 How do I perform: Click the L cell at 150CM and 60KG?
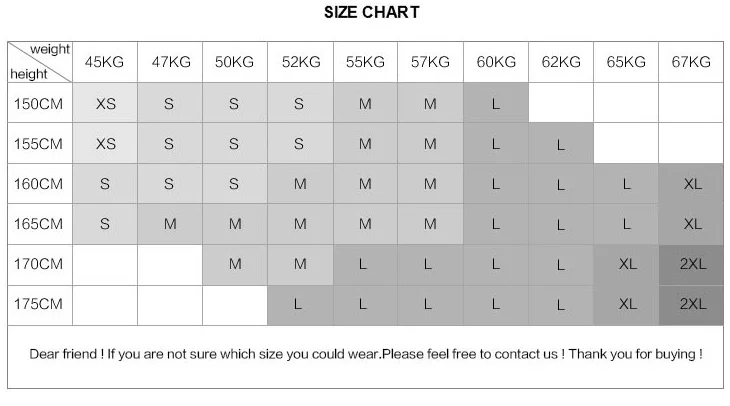(x=496, y=103)
